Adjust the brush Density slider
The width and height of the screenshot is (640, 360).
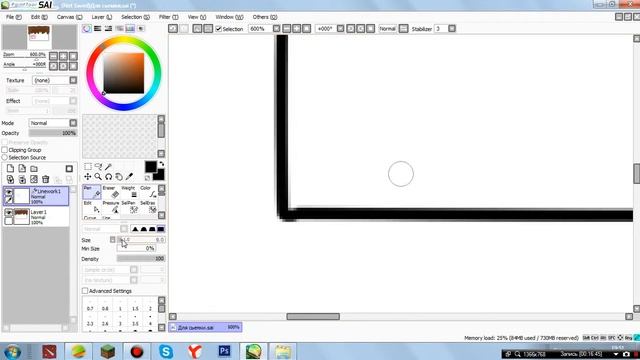coord(141,259)
